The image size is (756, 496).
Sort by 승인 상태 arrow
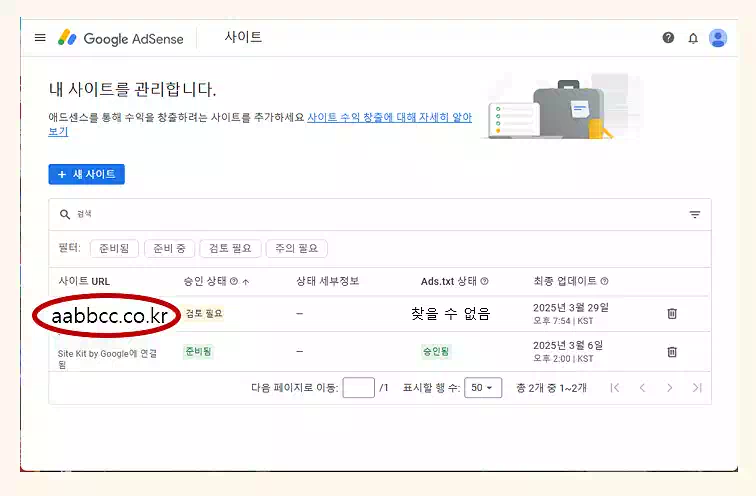point(246,282)
